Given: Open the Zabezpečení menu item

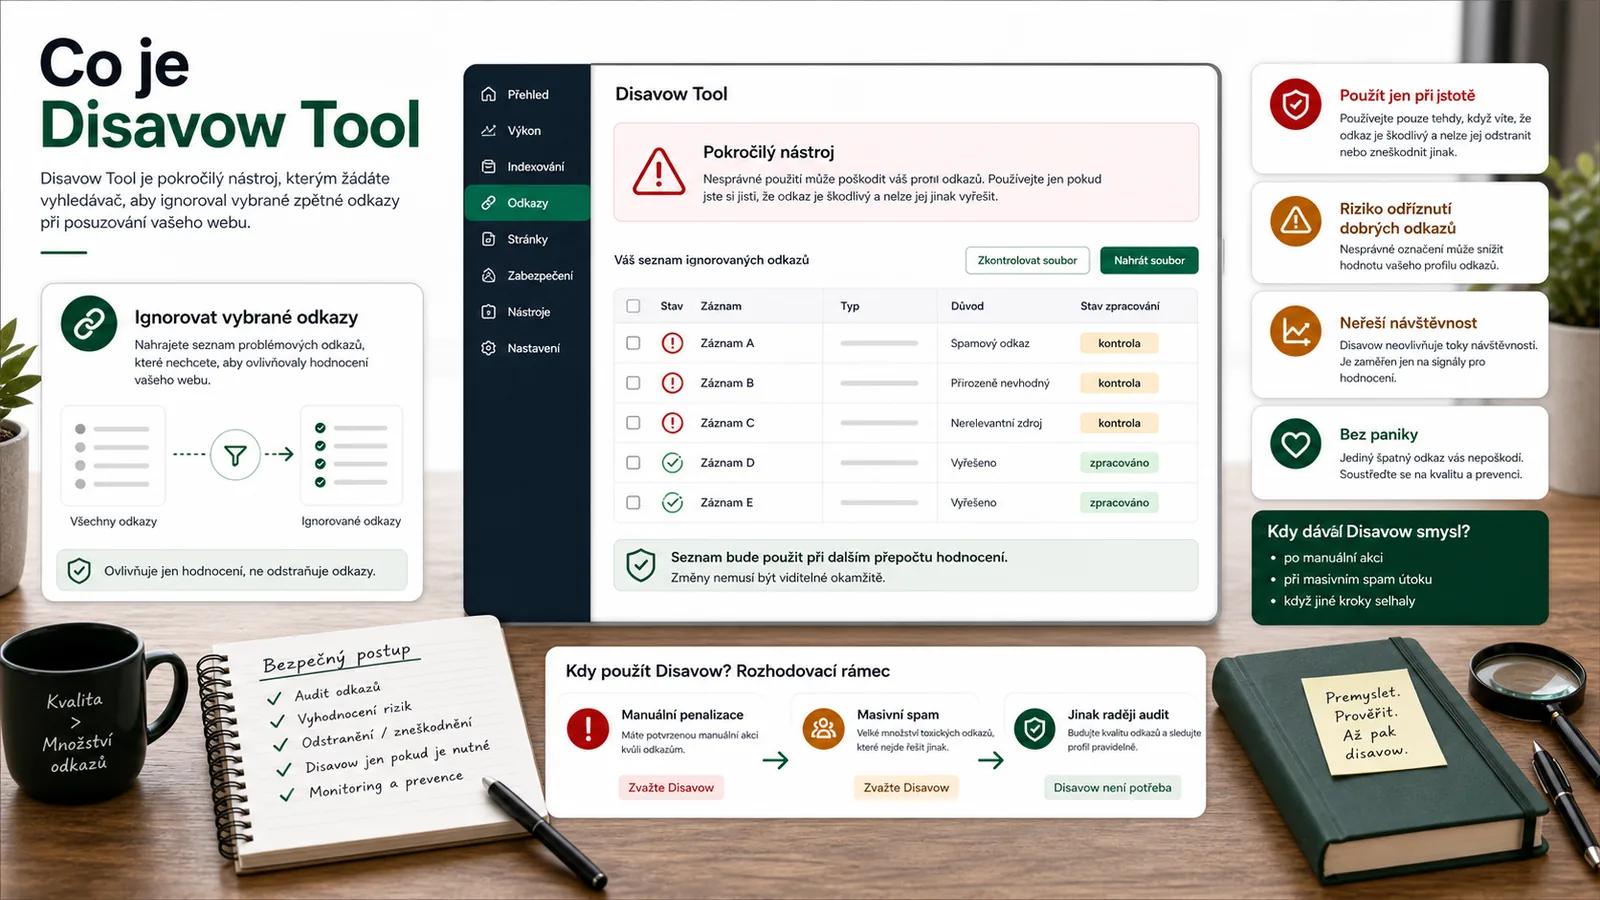Looking at the screenshot, I should click(x=527, y=276).
